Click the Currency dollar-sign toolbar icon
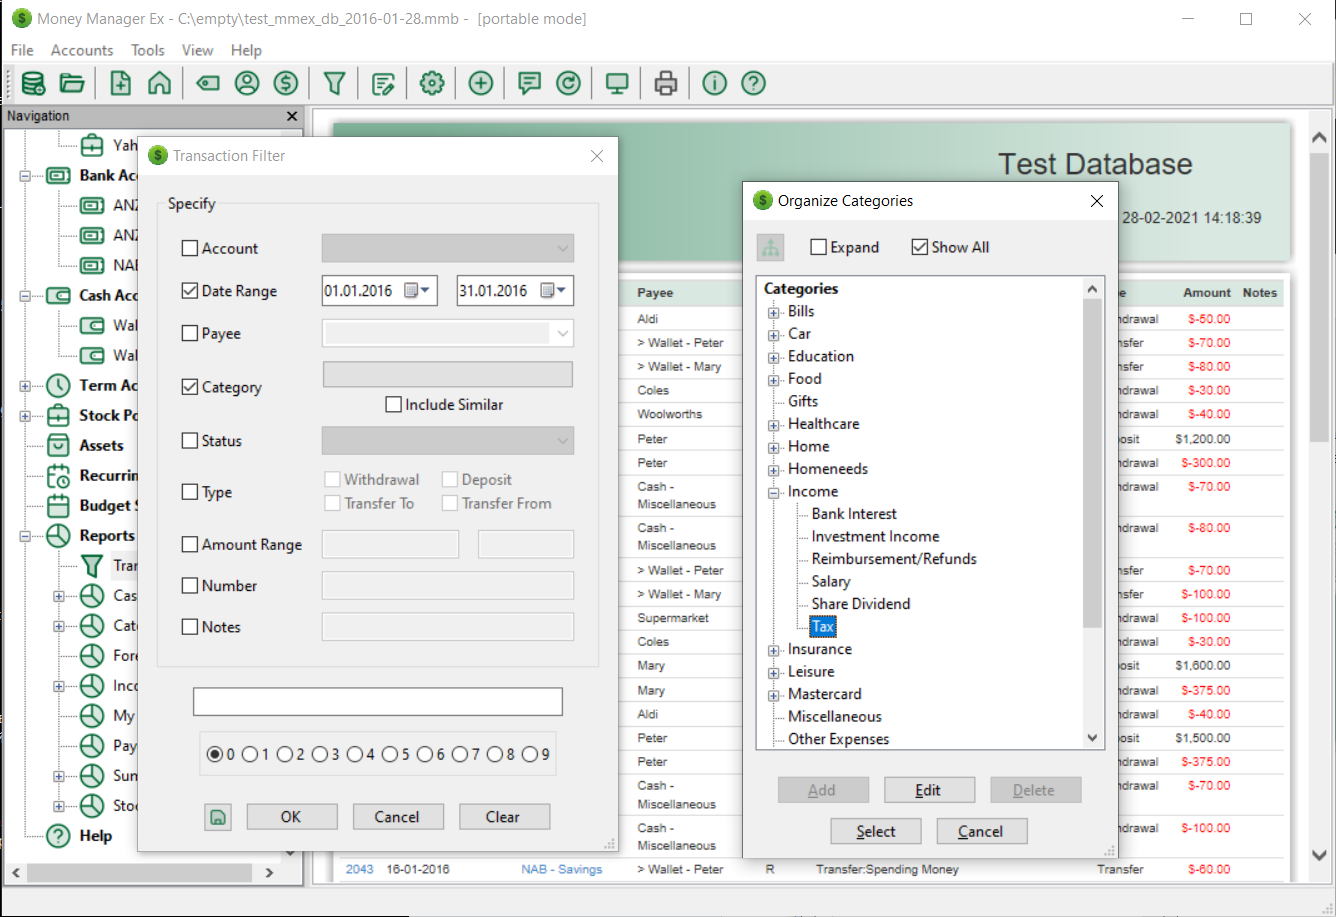The image size is (1336, 917). [286, 83]
